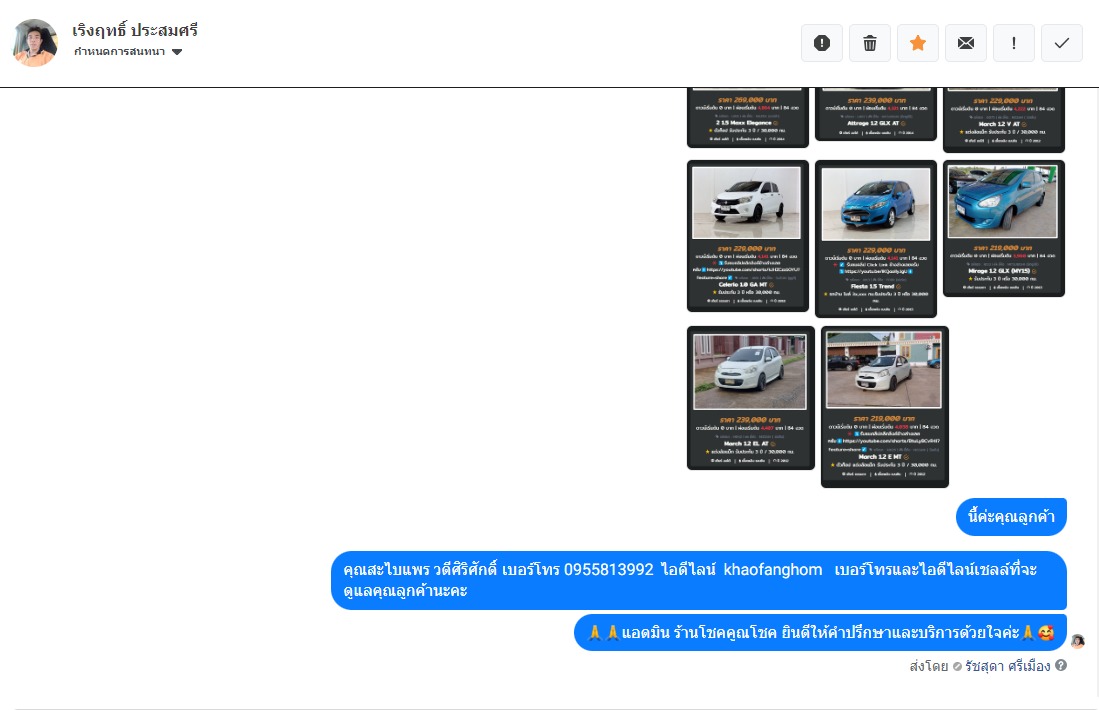The image size is (1099, 710).
Task: Open the กำหนดการสนทนา dropdown
Action: pos(128,52)
